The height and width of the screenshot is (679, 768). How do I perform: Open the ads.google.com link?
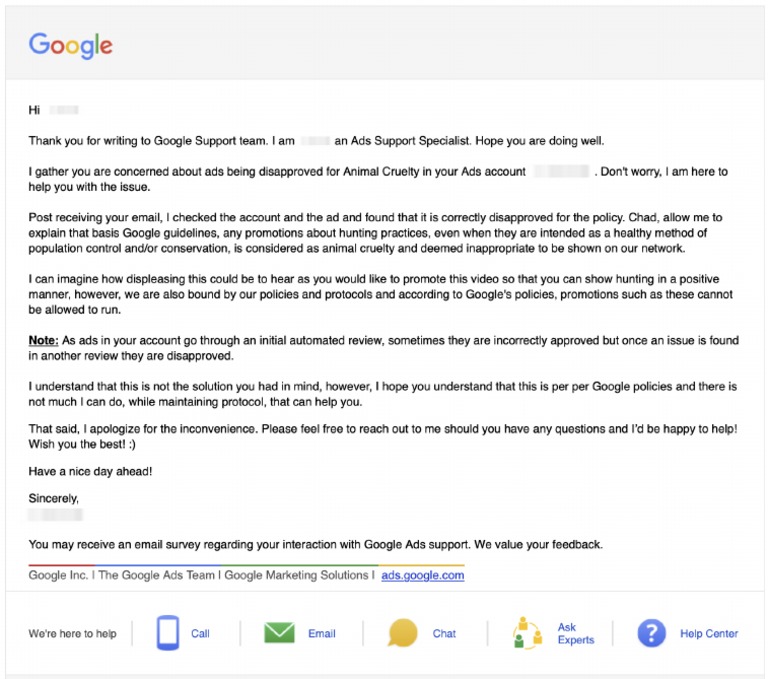tap(422, 575)
